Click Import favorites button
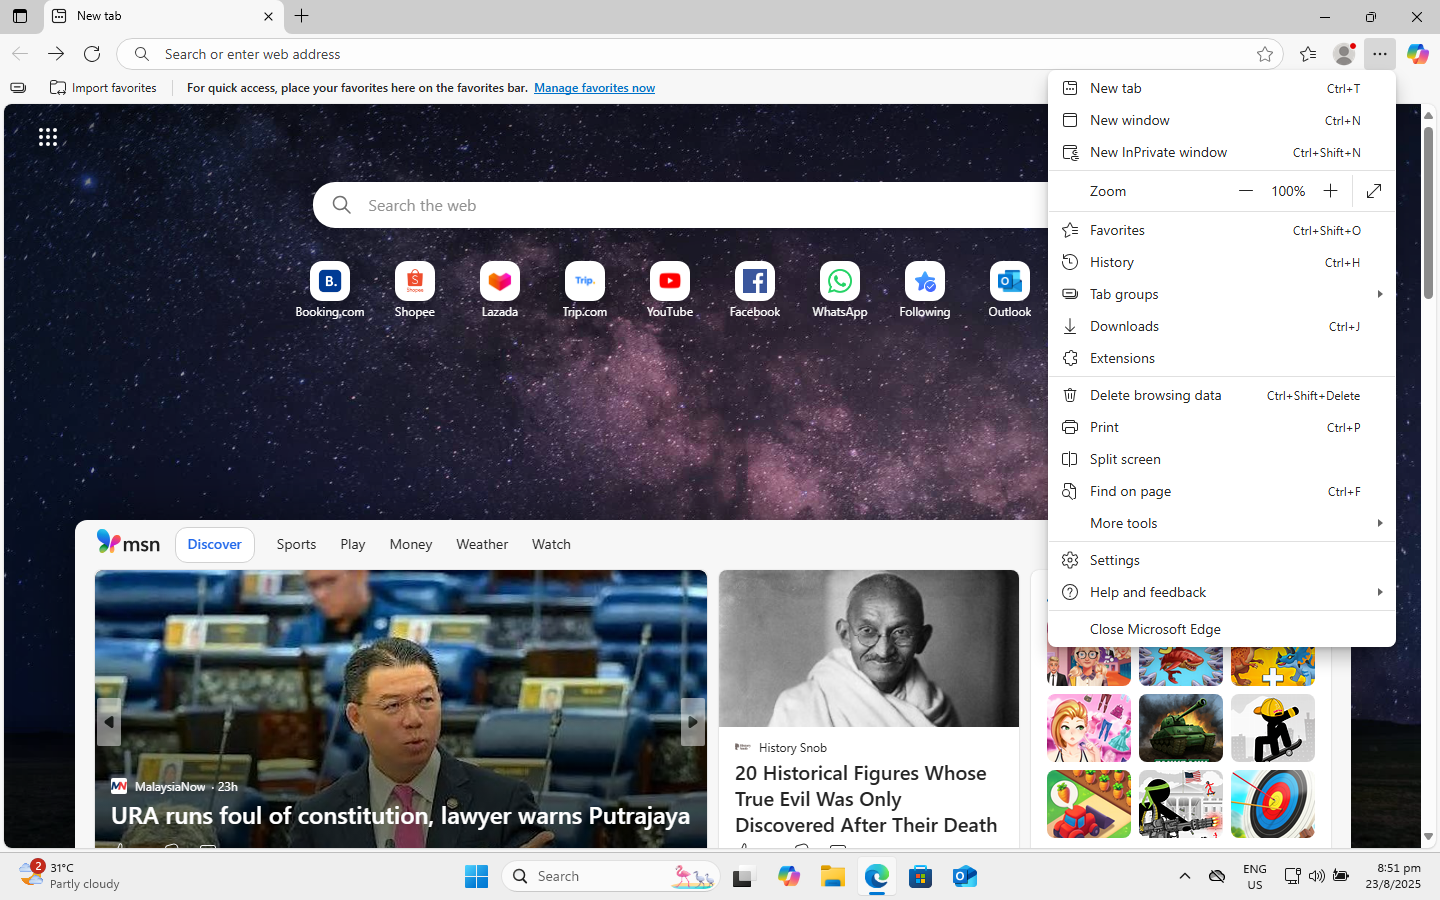1440x900 pixels. (104, 88)
